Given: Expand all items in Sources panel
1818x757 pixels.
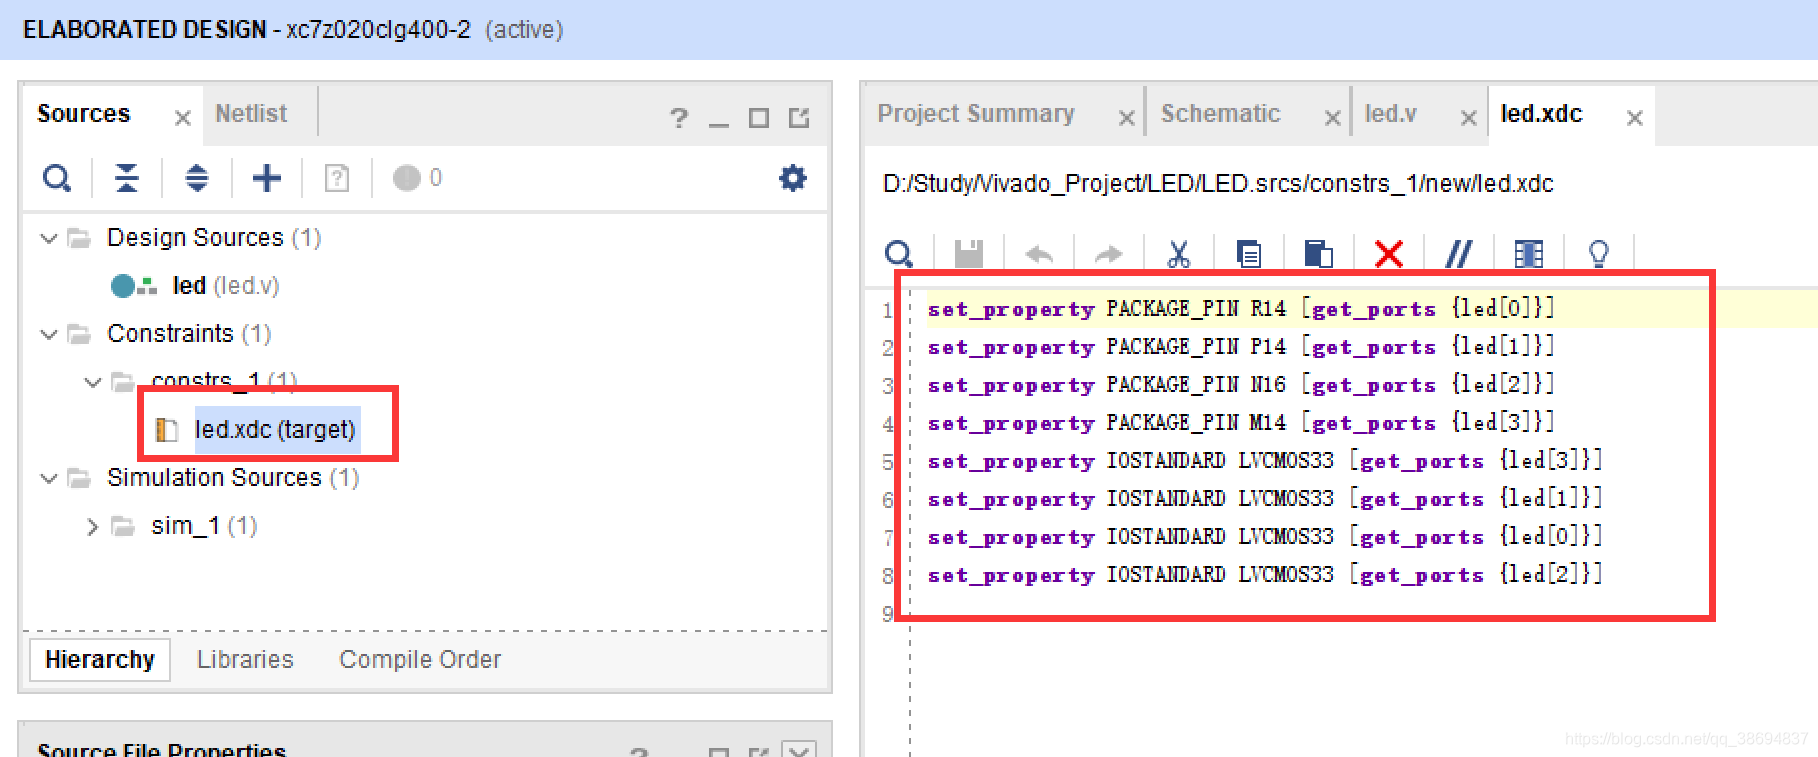Looking at the screenshot, I should point(197,178).
